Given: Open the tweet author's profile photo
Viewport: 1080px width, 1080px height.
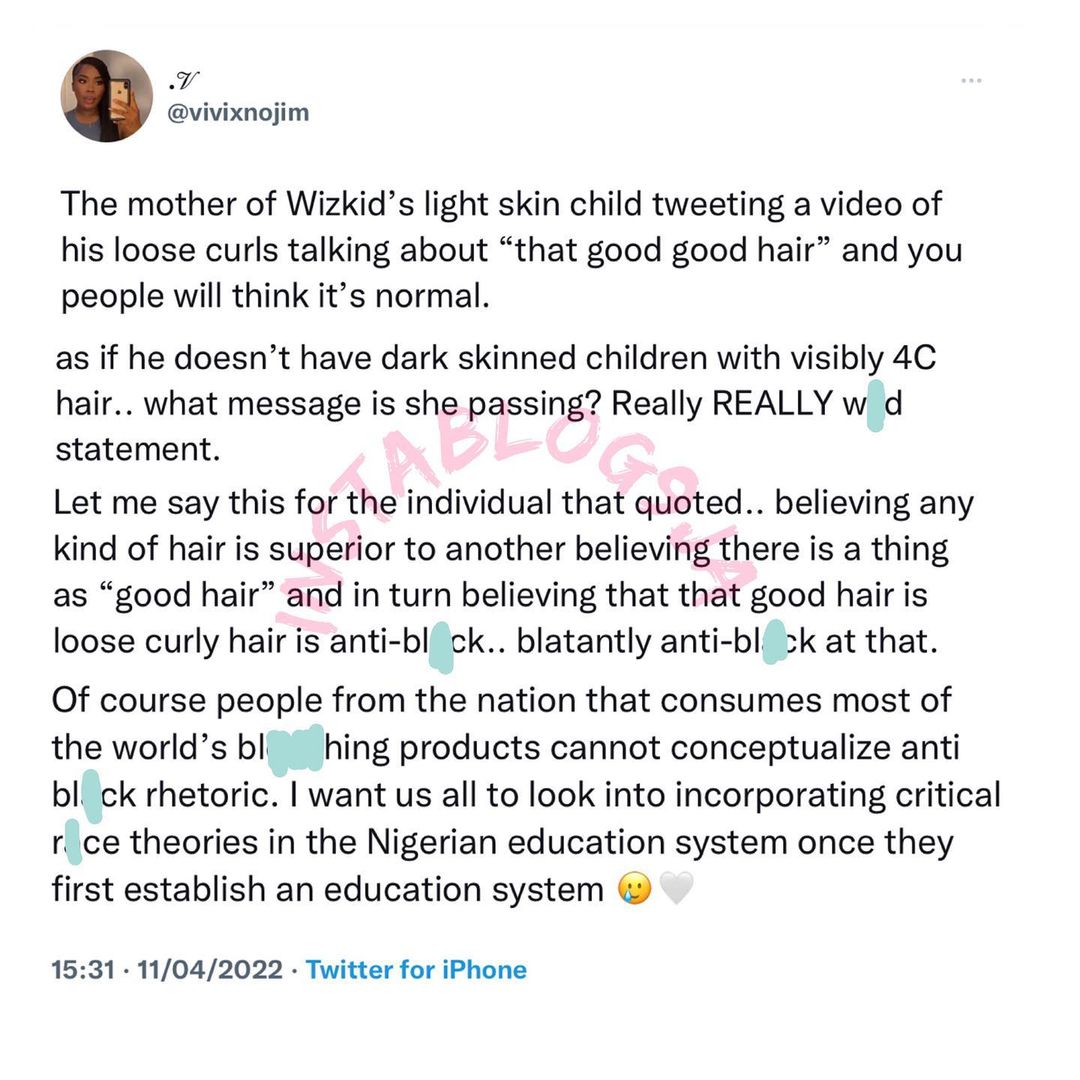Looking at the screenshot, I should click(107, 96).
